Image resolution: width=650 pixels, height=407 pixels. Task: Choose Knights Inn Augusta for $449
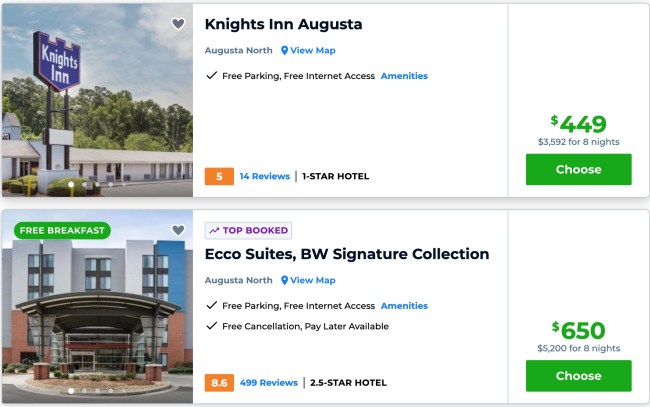pyautogui.click(x=578, y=169)
